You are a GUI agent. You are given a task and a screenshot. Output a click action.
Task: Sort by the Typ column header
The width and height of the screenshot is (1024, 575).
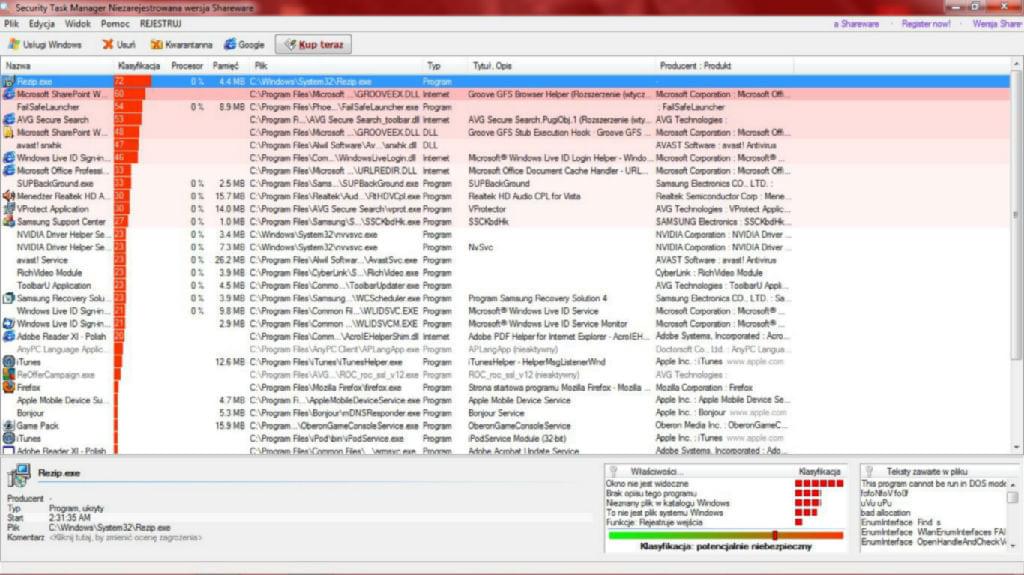444,66
